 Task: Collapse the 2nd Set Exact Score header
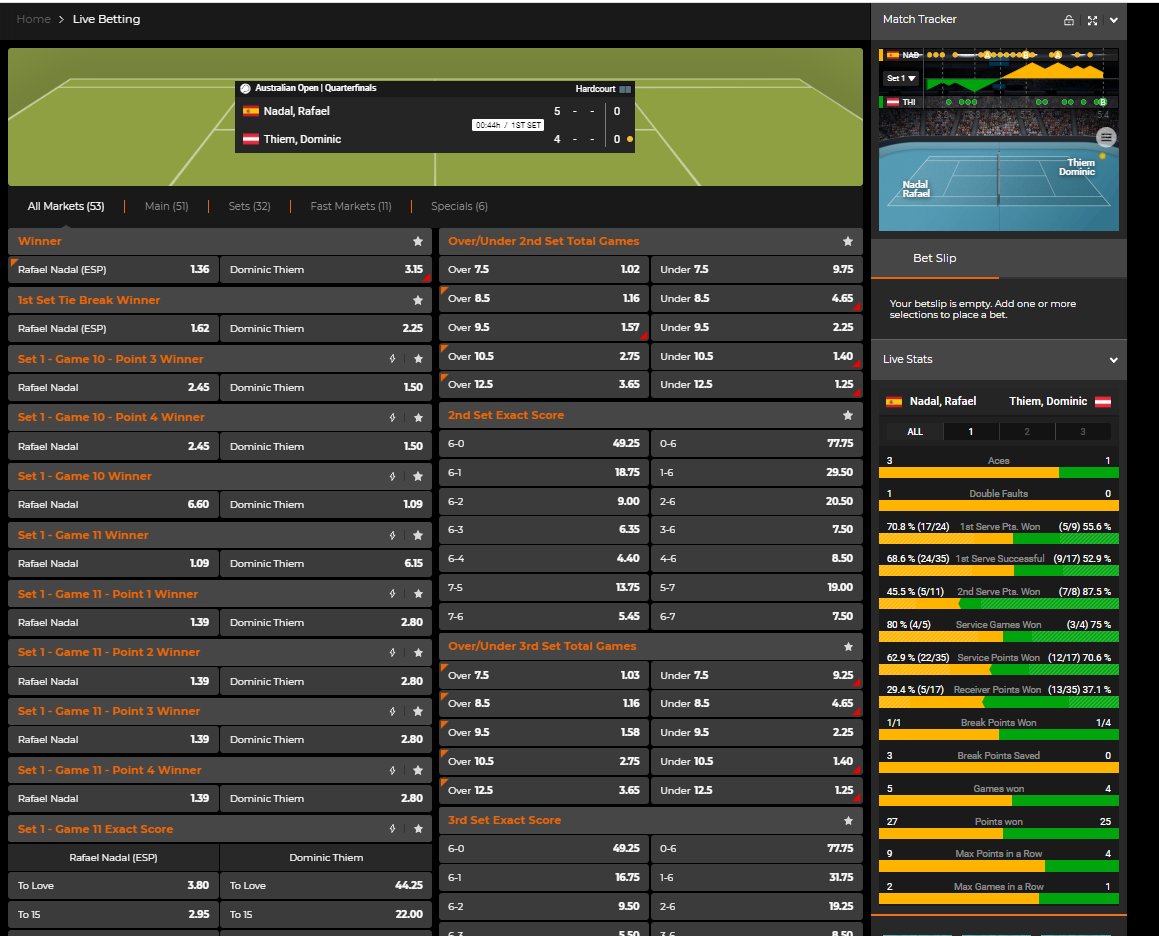click(650, 416)
